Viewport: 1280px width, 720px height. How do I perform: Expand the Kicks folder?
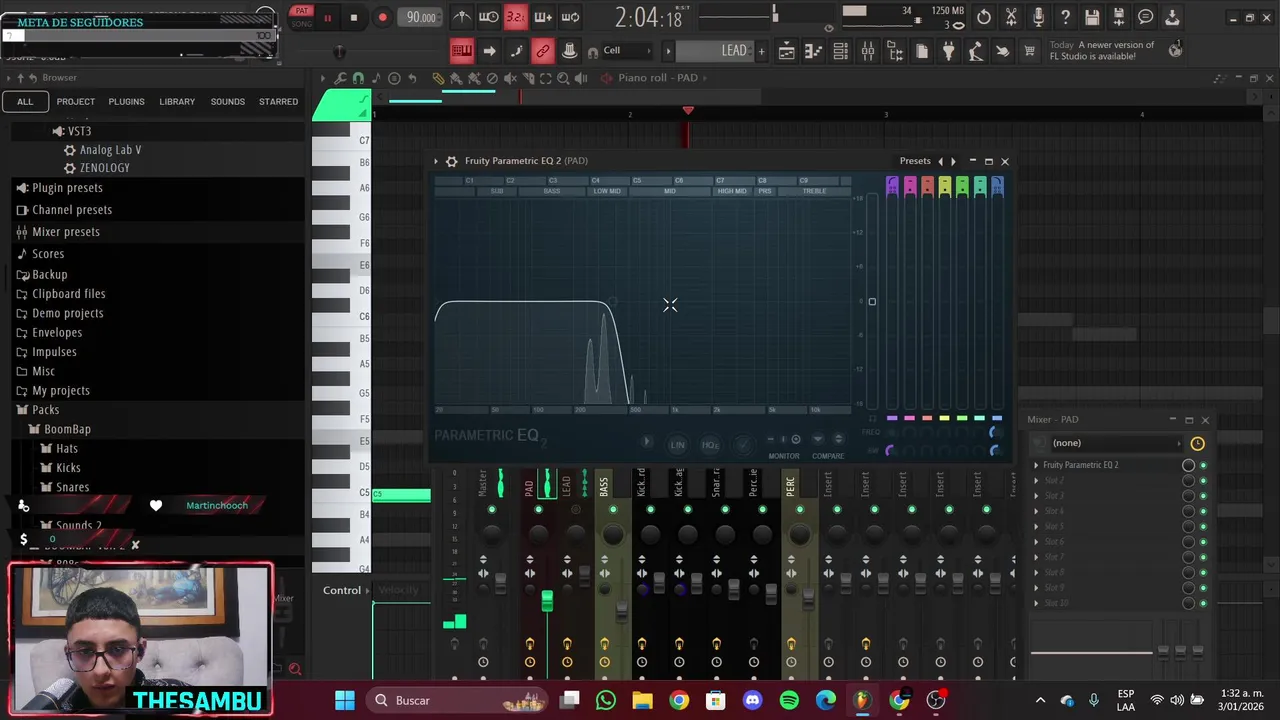point(68,468)
